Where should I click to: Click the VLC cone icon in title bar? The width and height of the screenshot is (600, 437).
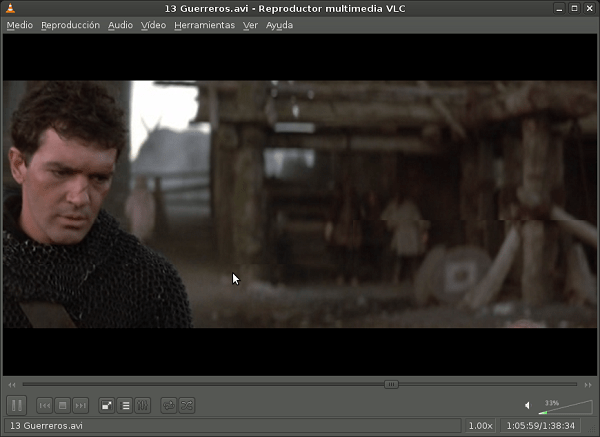(x=10, y=8)
